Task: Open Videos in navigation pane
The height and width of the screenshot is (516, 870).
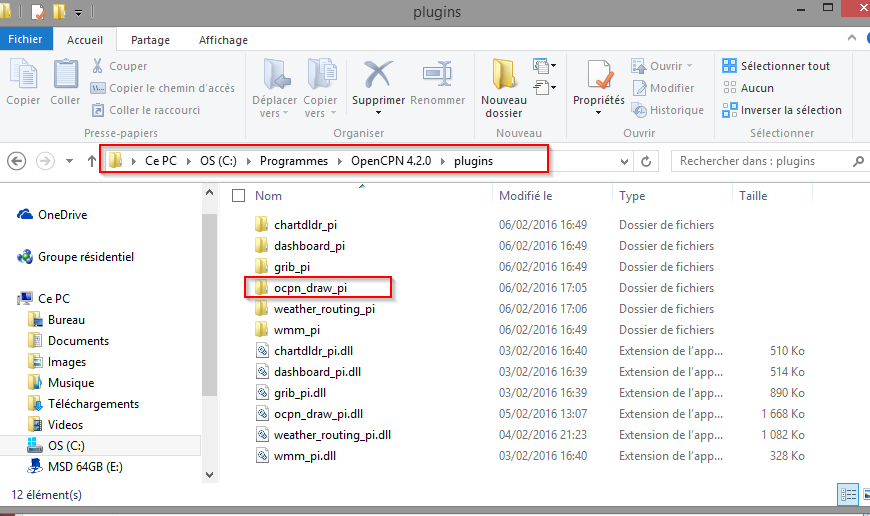Action: coord(55,425)
